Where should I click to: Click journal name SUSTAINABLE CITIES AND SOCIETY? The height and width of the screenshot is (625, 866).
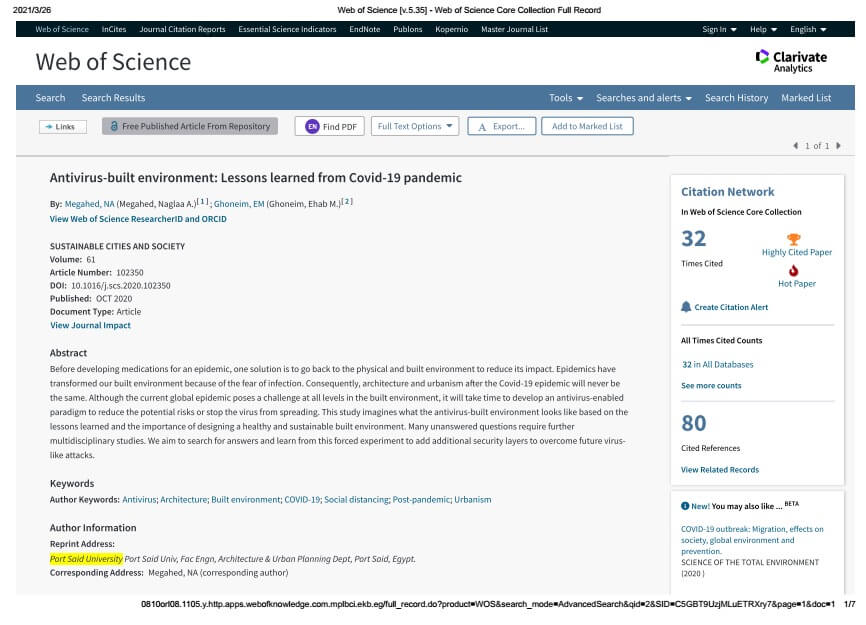point(118,246)
